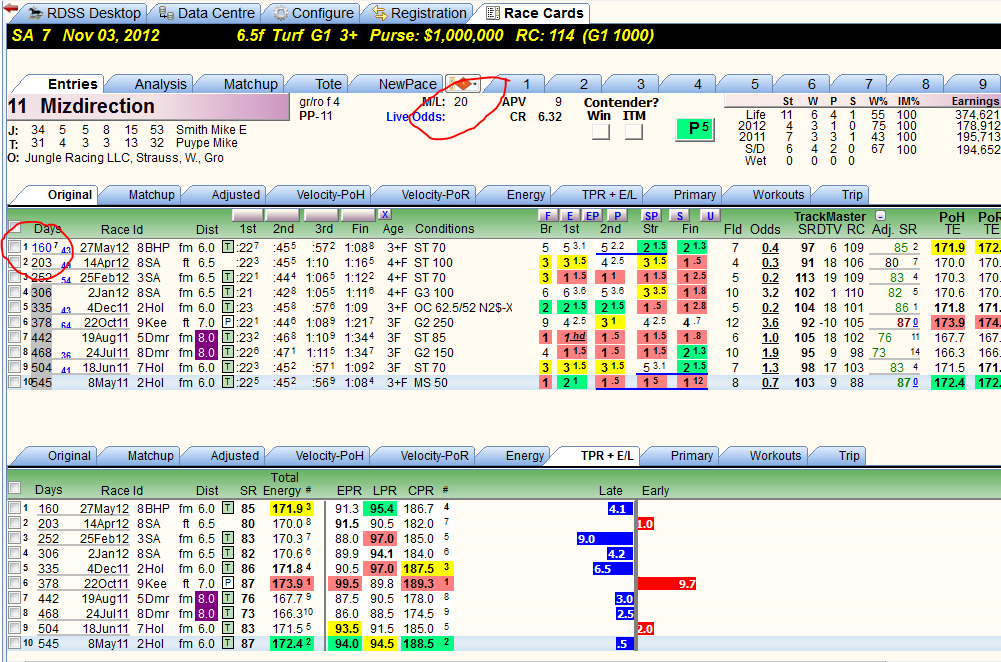Screen dimensions: 1001x662
Task: Click the Configure gear icon
Action: [280, 13]
